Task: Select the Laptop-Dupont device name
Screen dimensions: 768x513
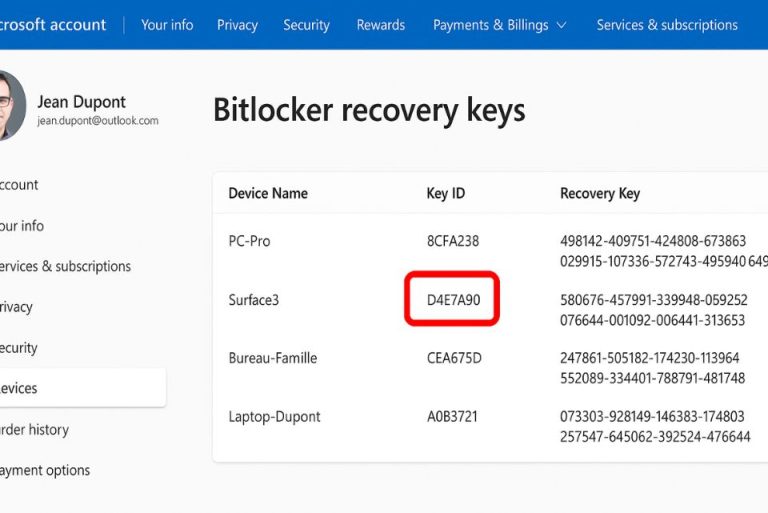Action: (x=274, y=416)
